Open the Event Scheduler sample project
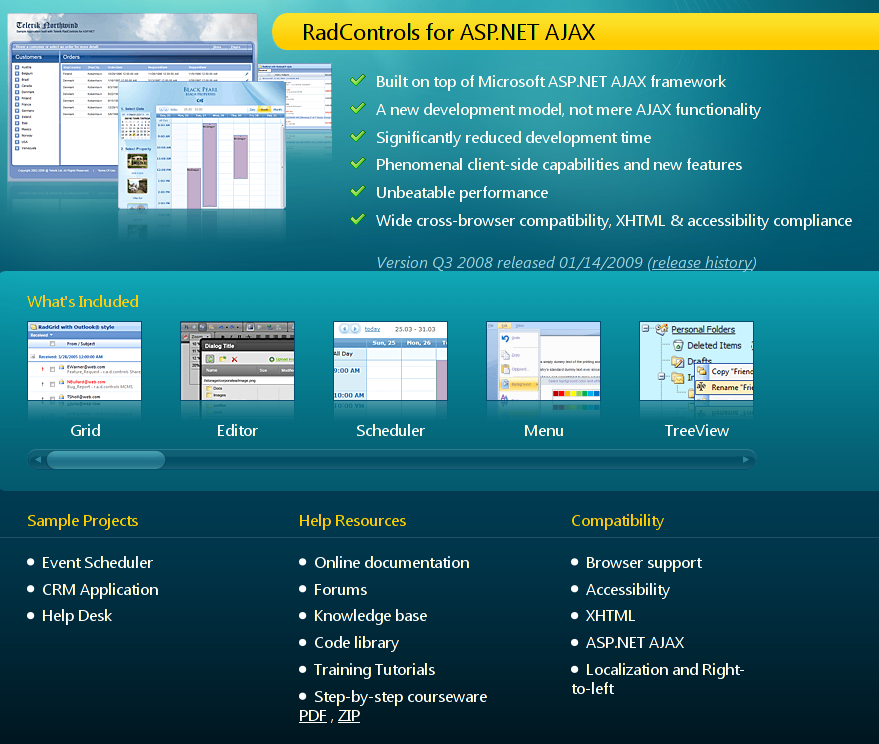Image resolution: width=879 pixels, height=744 pixels. click(x=98, y=562)
